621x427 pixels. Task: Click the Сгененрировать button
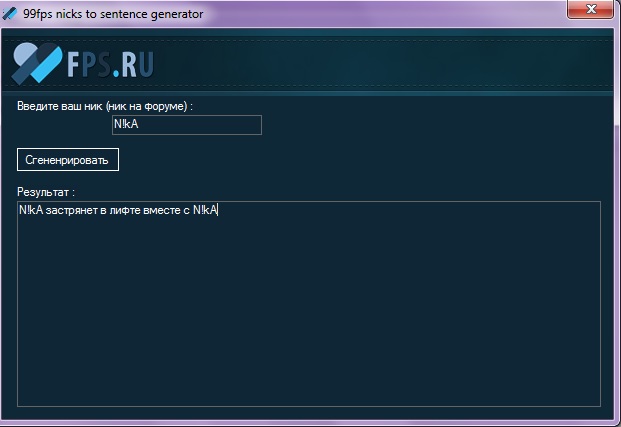pyautogui.click(x=68, y=160)
